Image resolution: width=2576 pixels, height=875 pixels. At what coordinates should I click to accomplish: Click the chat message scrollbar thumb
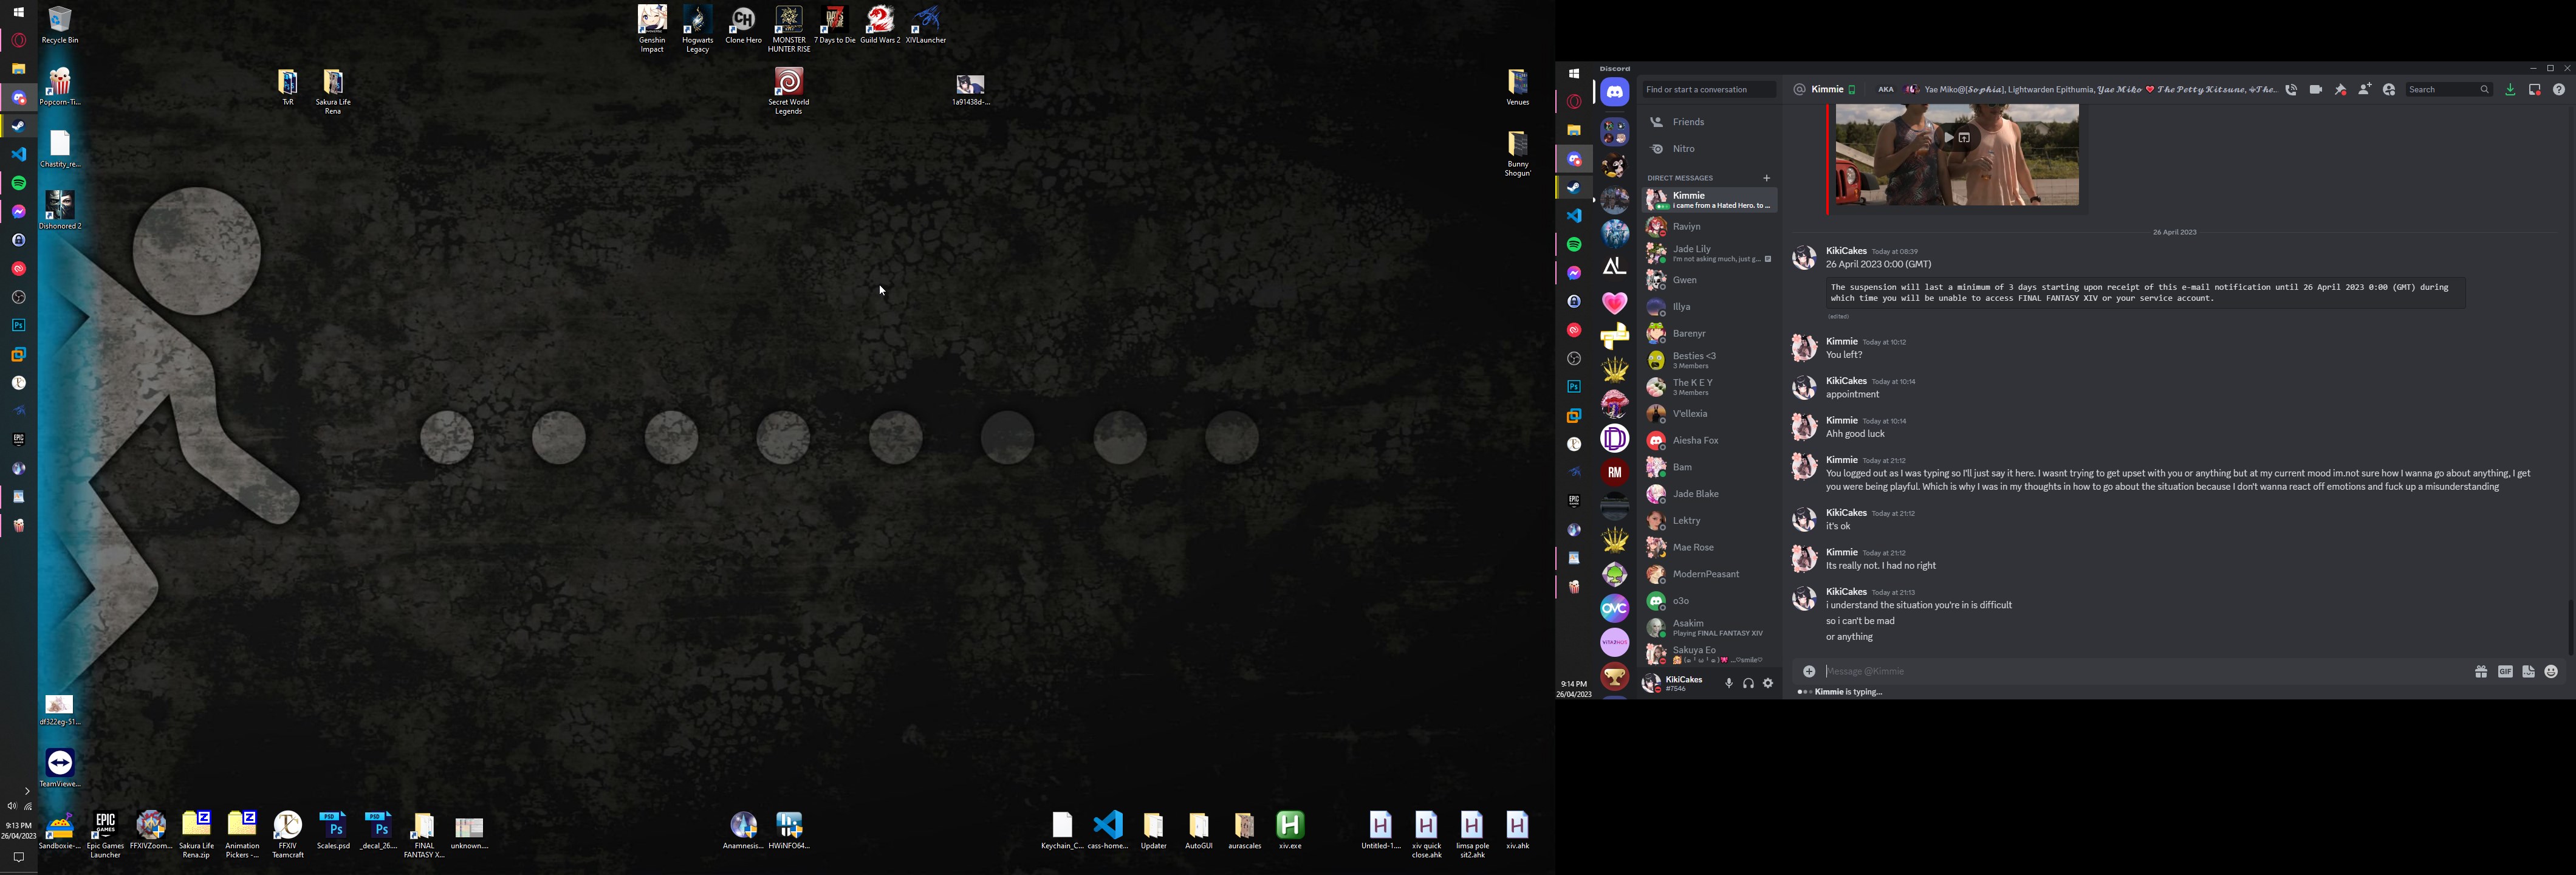point(2571,627)
